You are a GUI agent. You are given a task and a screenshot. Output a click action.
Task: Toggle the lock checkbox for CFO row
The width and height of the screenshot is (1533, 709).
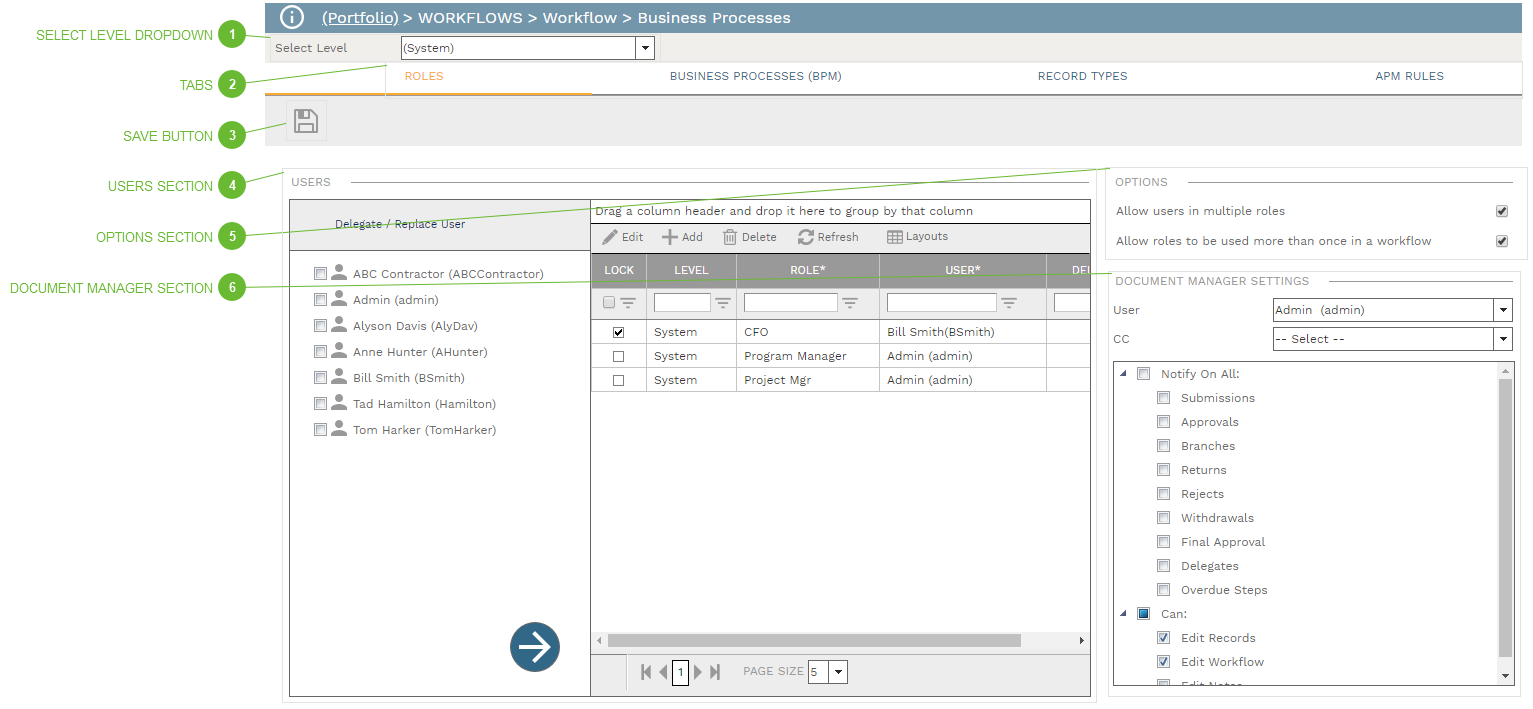pyautogui.click(x=618, y=332)
